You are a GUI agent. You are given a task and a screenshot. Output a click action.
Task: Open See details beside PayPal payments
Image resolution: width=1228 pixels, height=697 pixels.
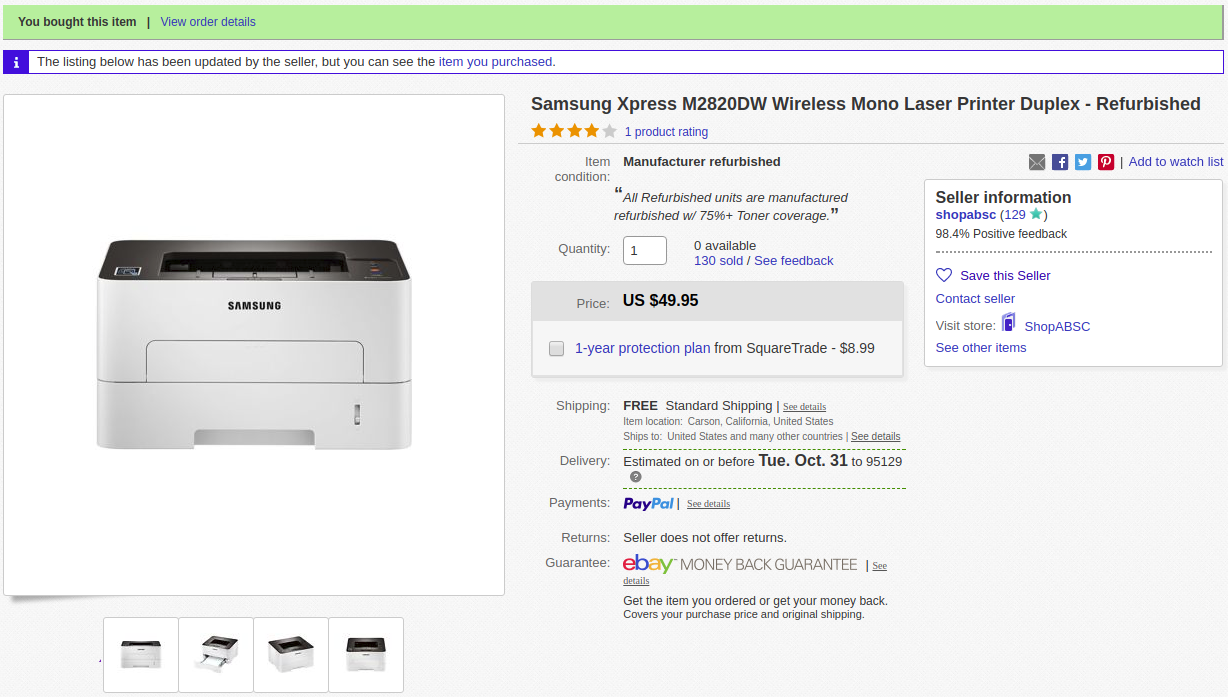pyautogui.click(x=708, y=504)
